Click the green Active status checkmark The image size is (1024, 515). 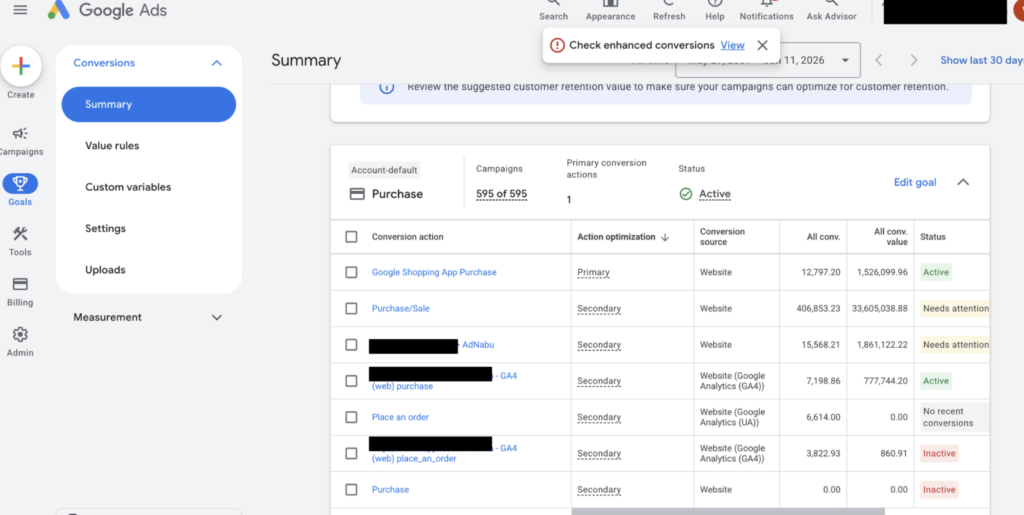point(686,194)
